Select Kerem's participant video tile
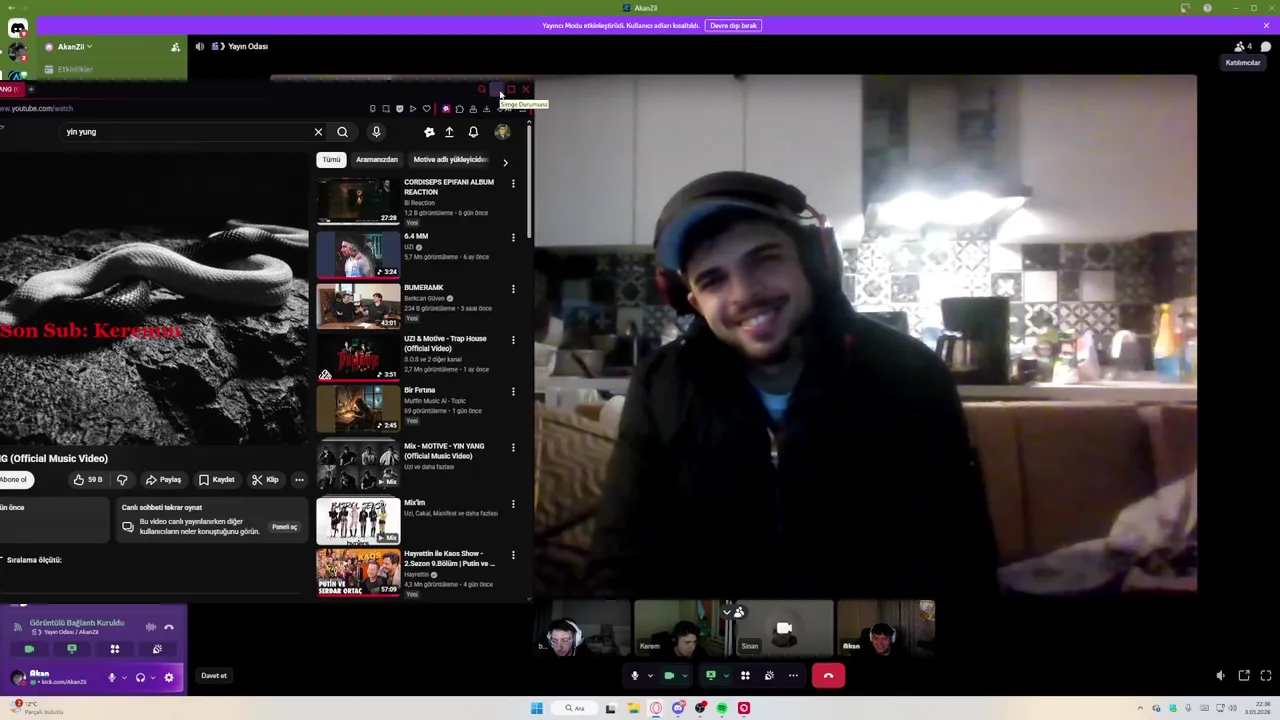 tap(683, 628)
